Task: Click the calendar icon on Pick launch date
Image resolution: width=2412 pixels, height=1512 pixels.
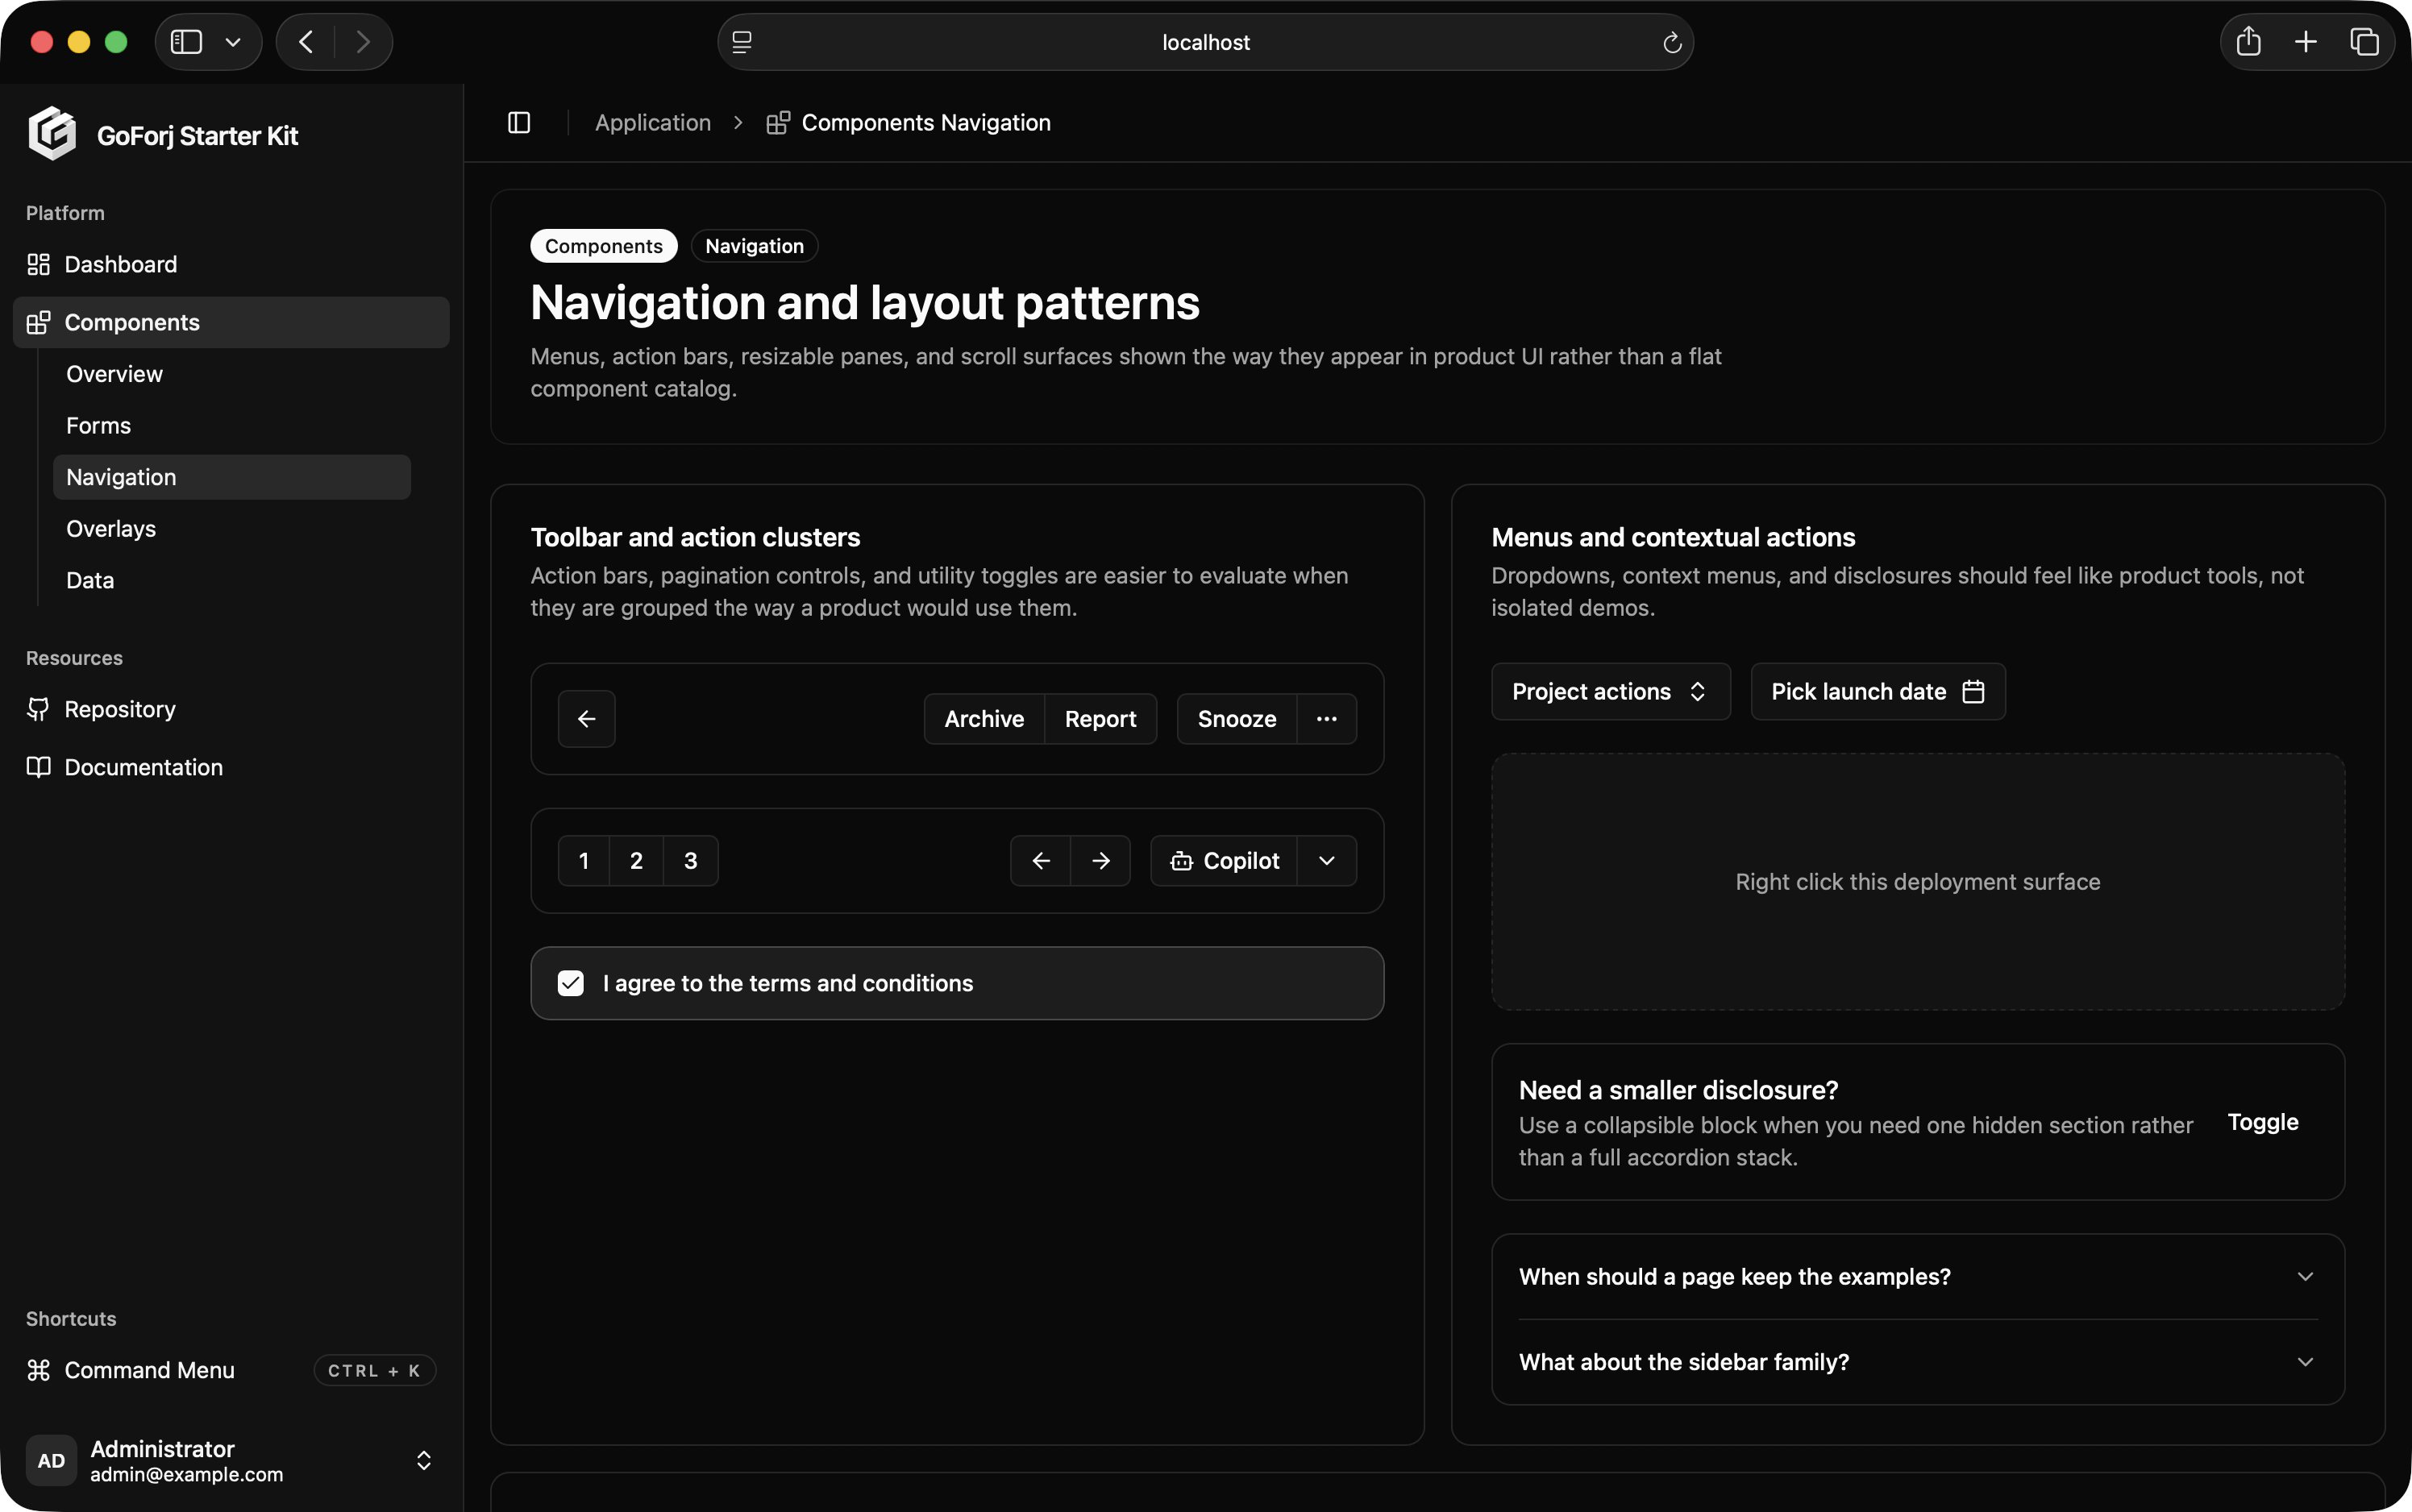Action: [x=1973, y=691]
